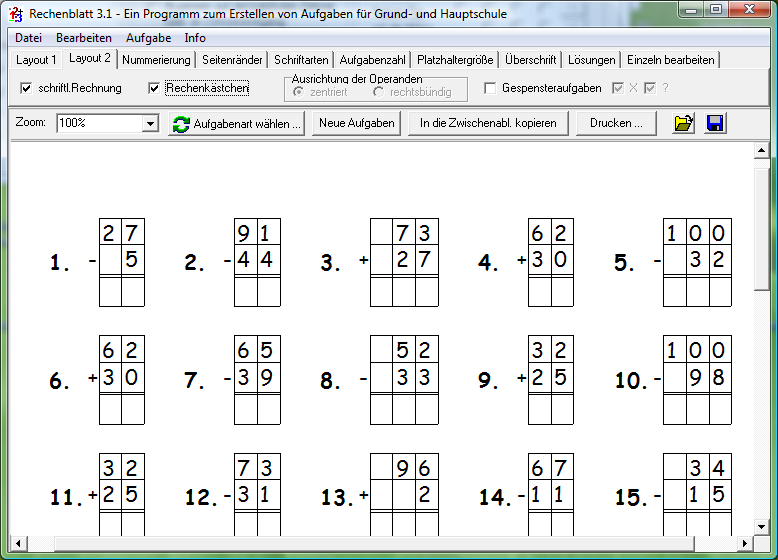Enable the Gespensteraufgaben checkbox
Screen dimensions: 778x560
pyautogui.click(x=490, y=88)
